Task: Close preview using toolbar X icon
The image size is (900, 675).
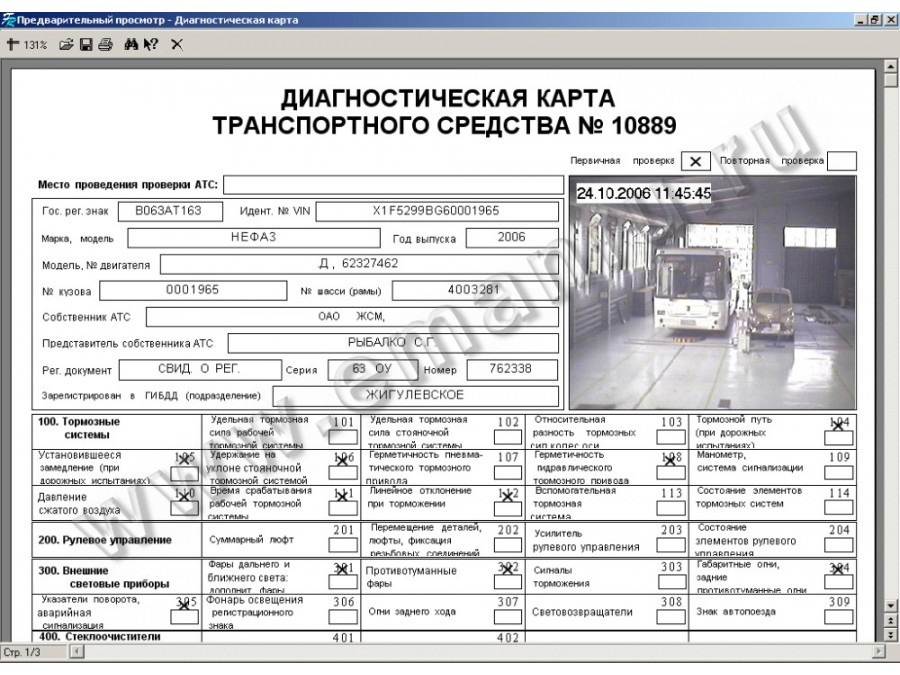Action: tap(176, 44)
